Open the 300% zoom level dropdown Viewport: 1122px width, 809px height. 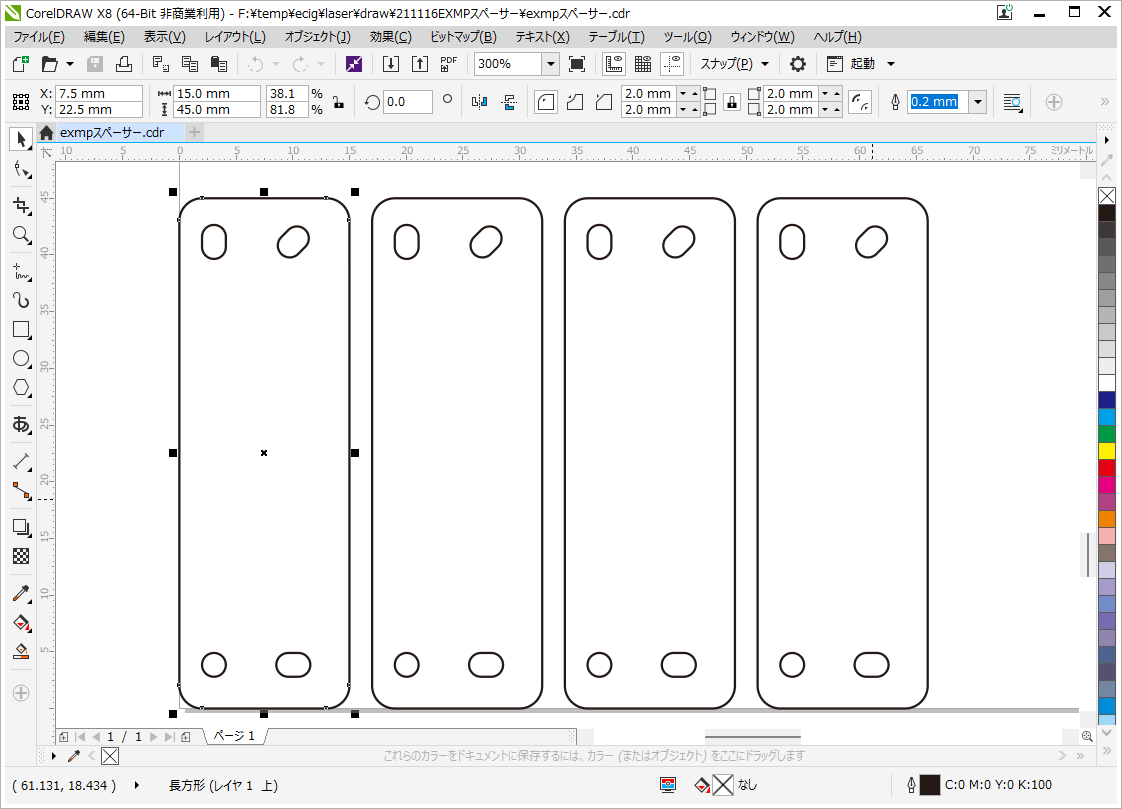[550, 64]
